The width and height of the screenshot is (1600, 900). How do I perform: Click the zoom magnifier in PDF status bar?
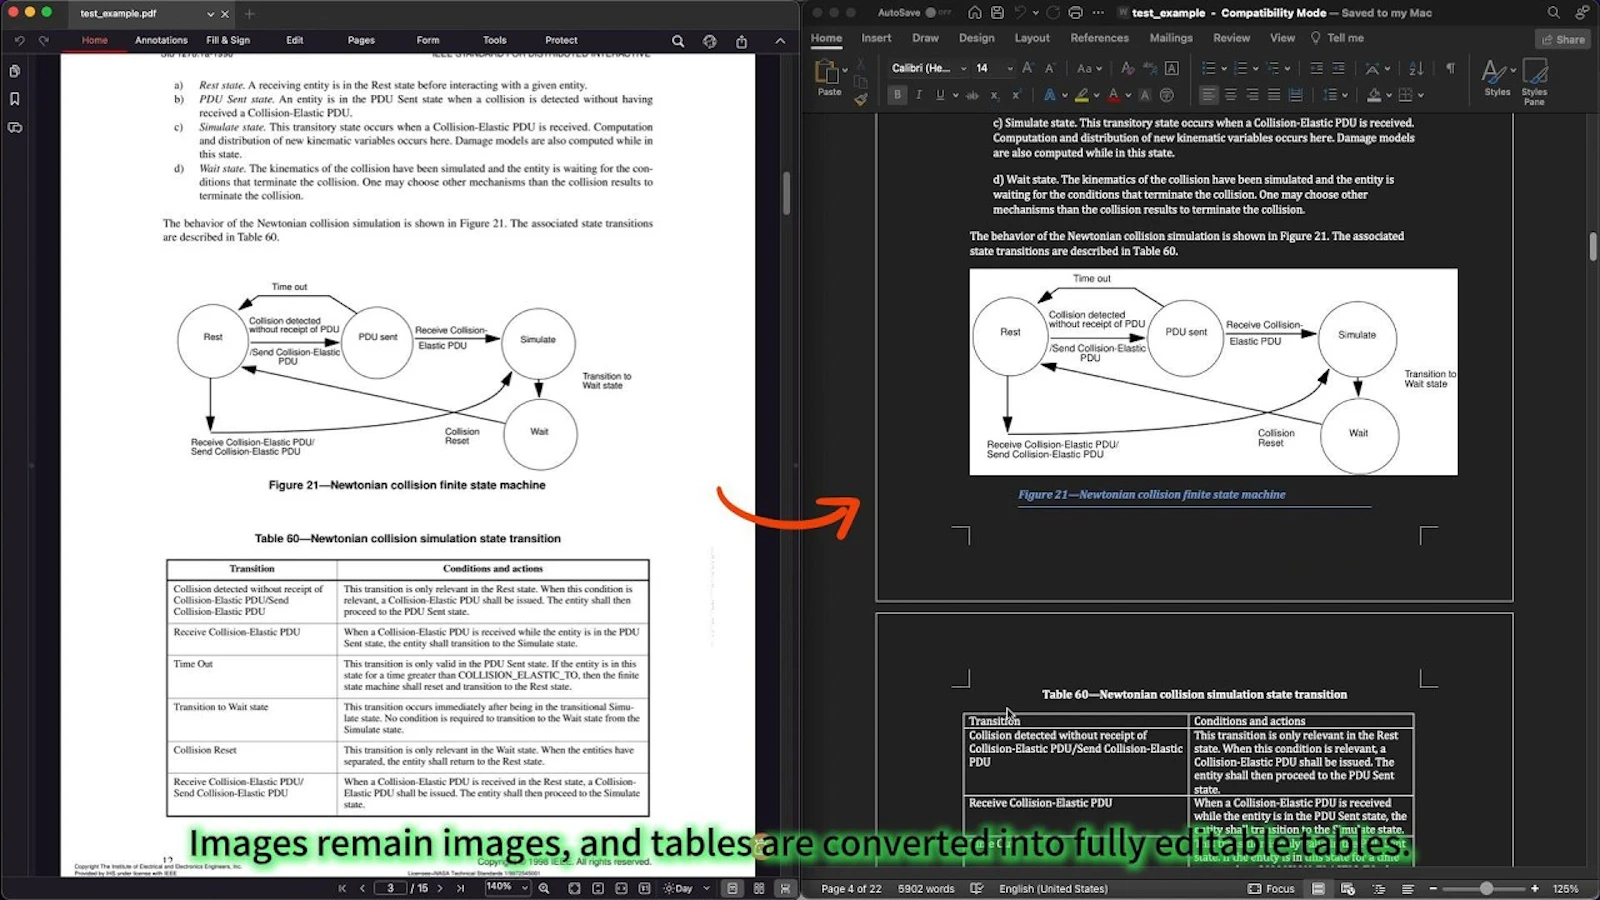tap(544, 888)
